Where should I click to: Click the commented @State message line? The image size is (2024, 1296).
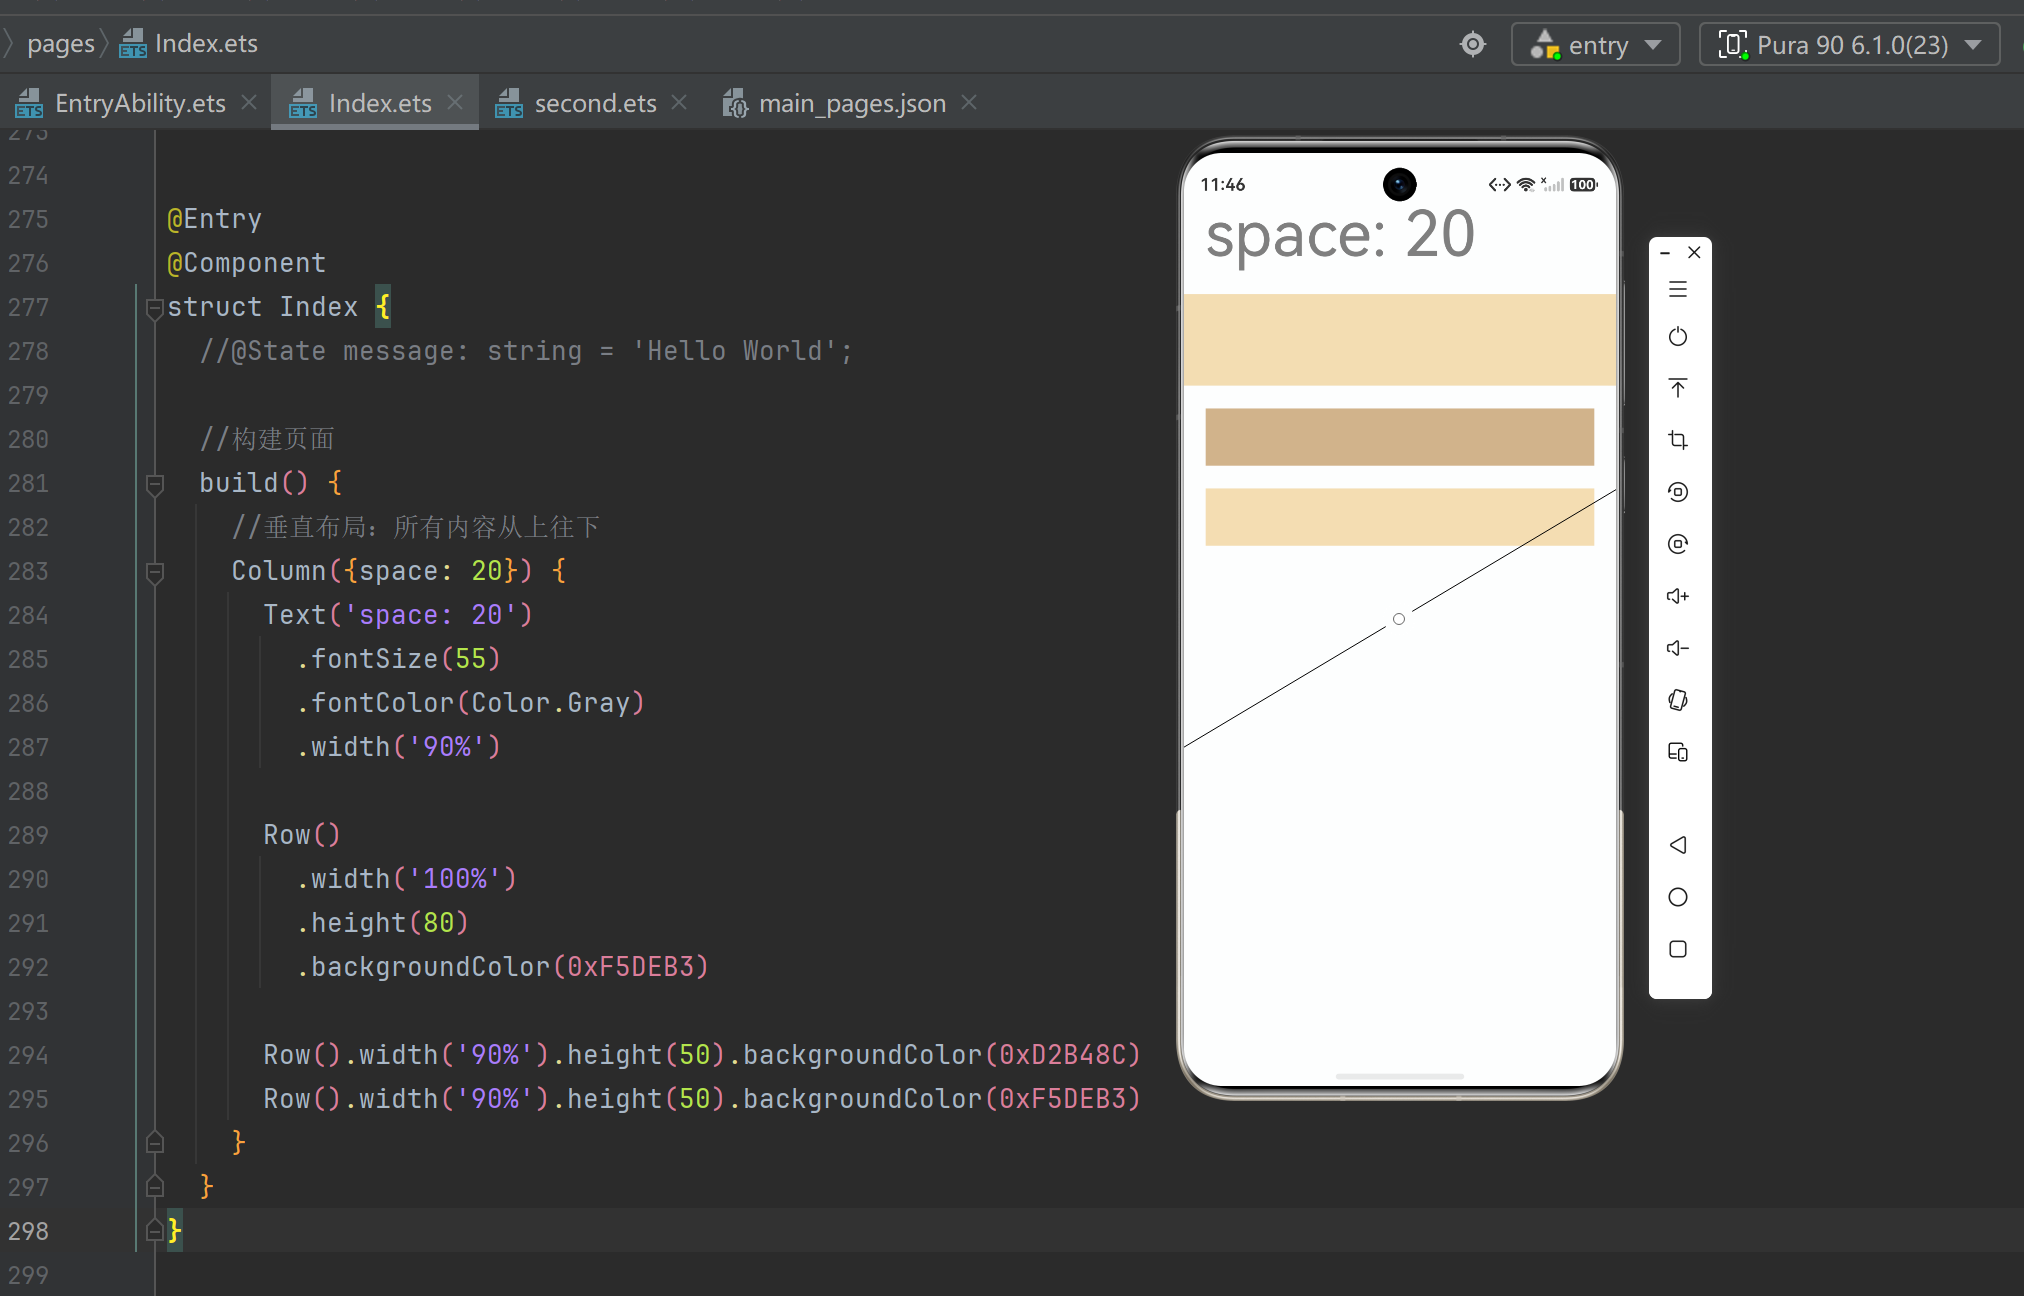pos(526,352)
